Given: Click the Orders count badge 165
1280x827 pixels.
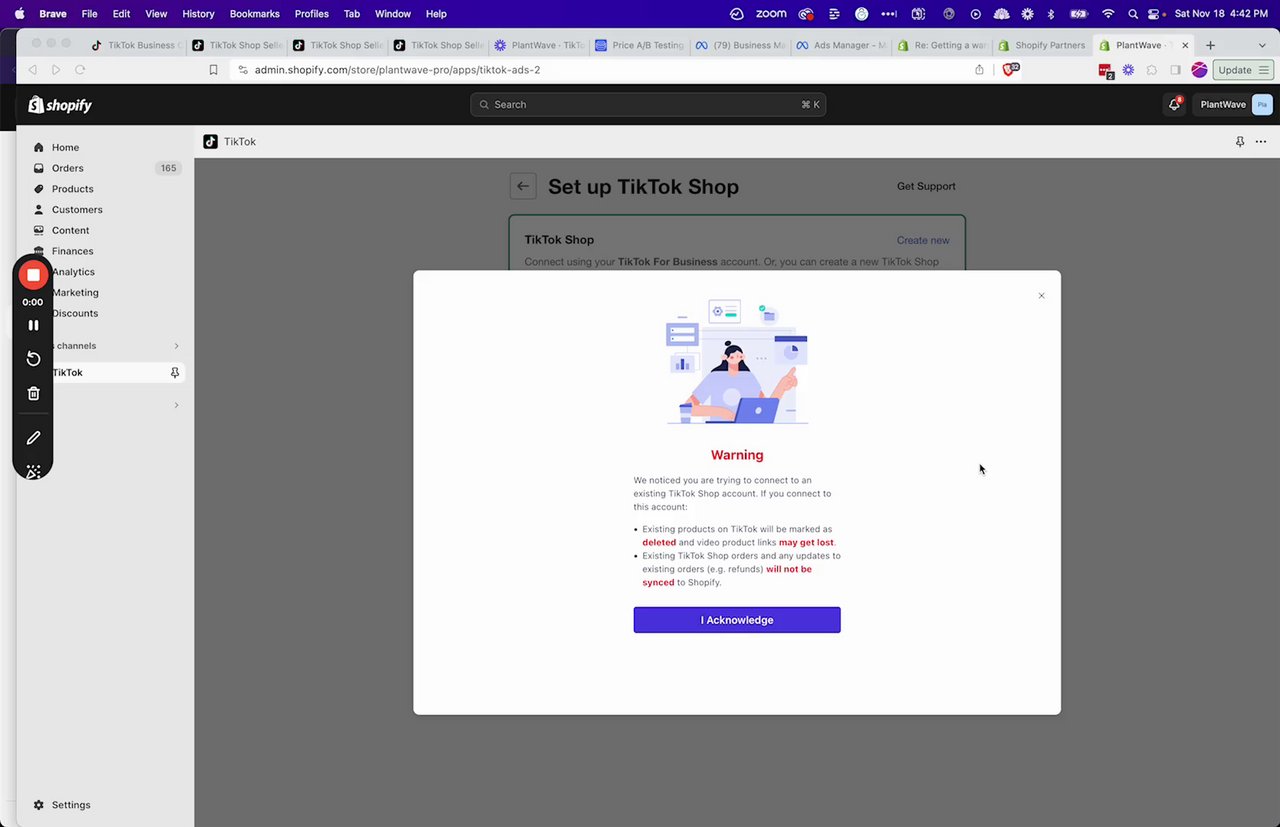Looking at the screenshot, I should tap(168, 168).
